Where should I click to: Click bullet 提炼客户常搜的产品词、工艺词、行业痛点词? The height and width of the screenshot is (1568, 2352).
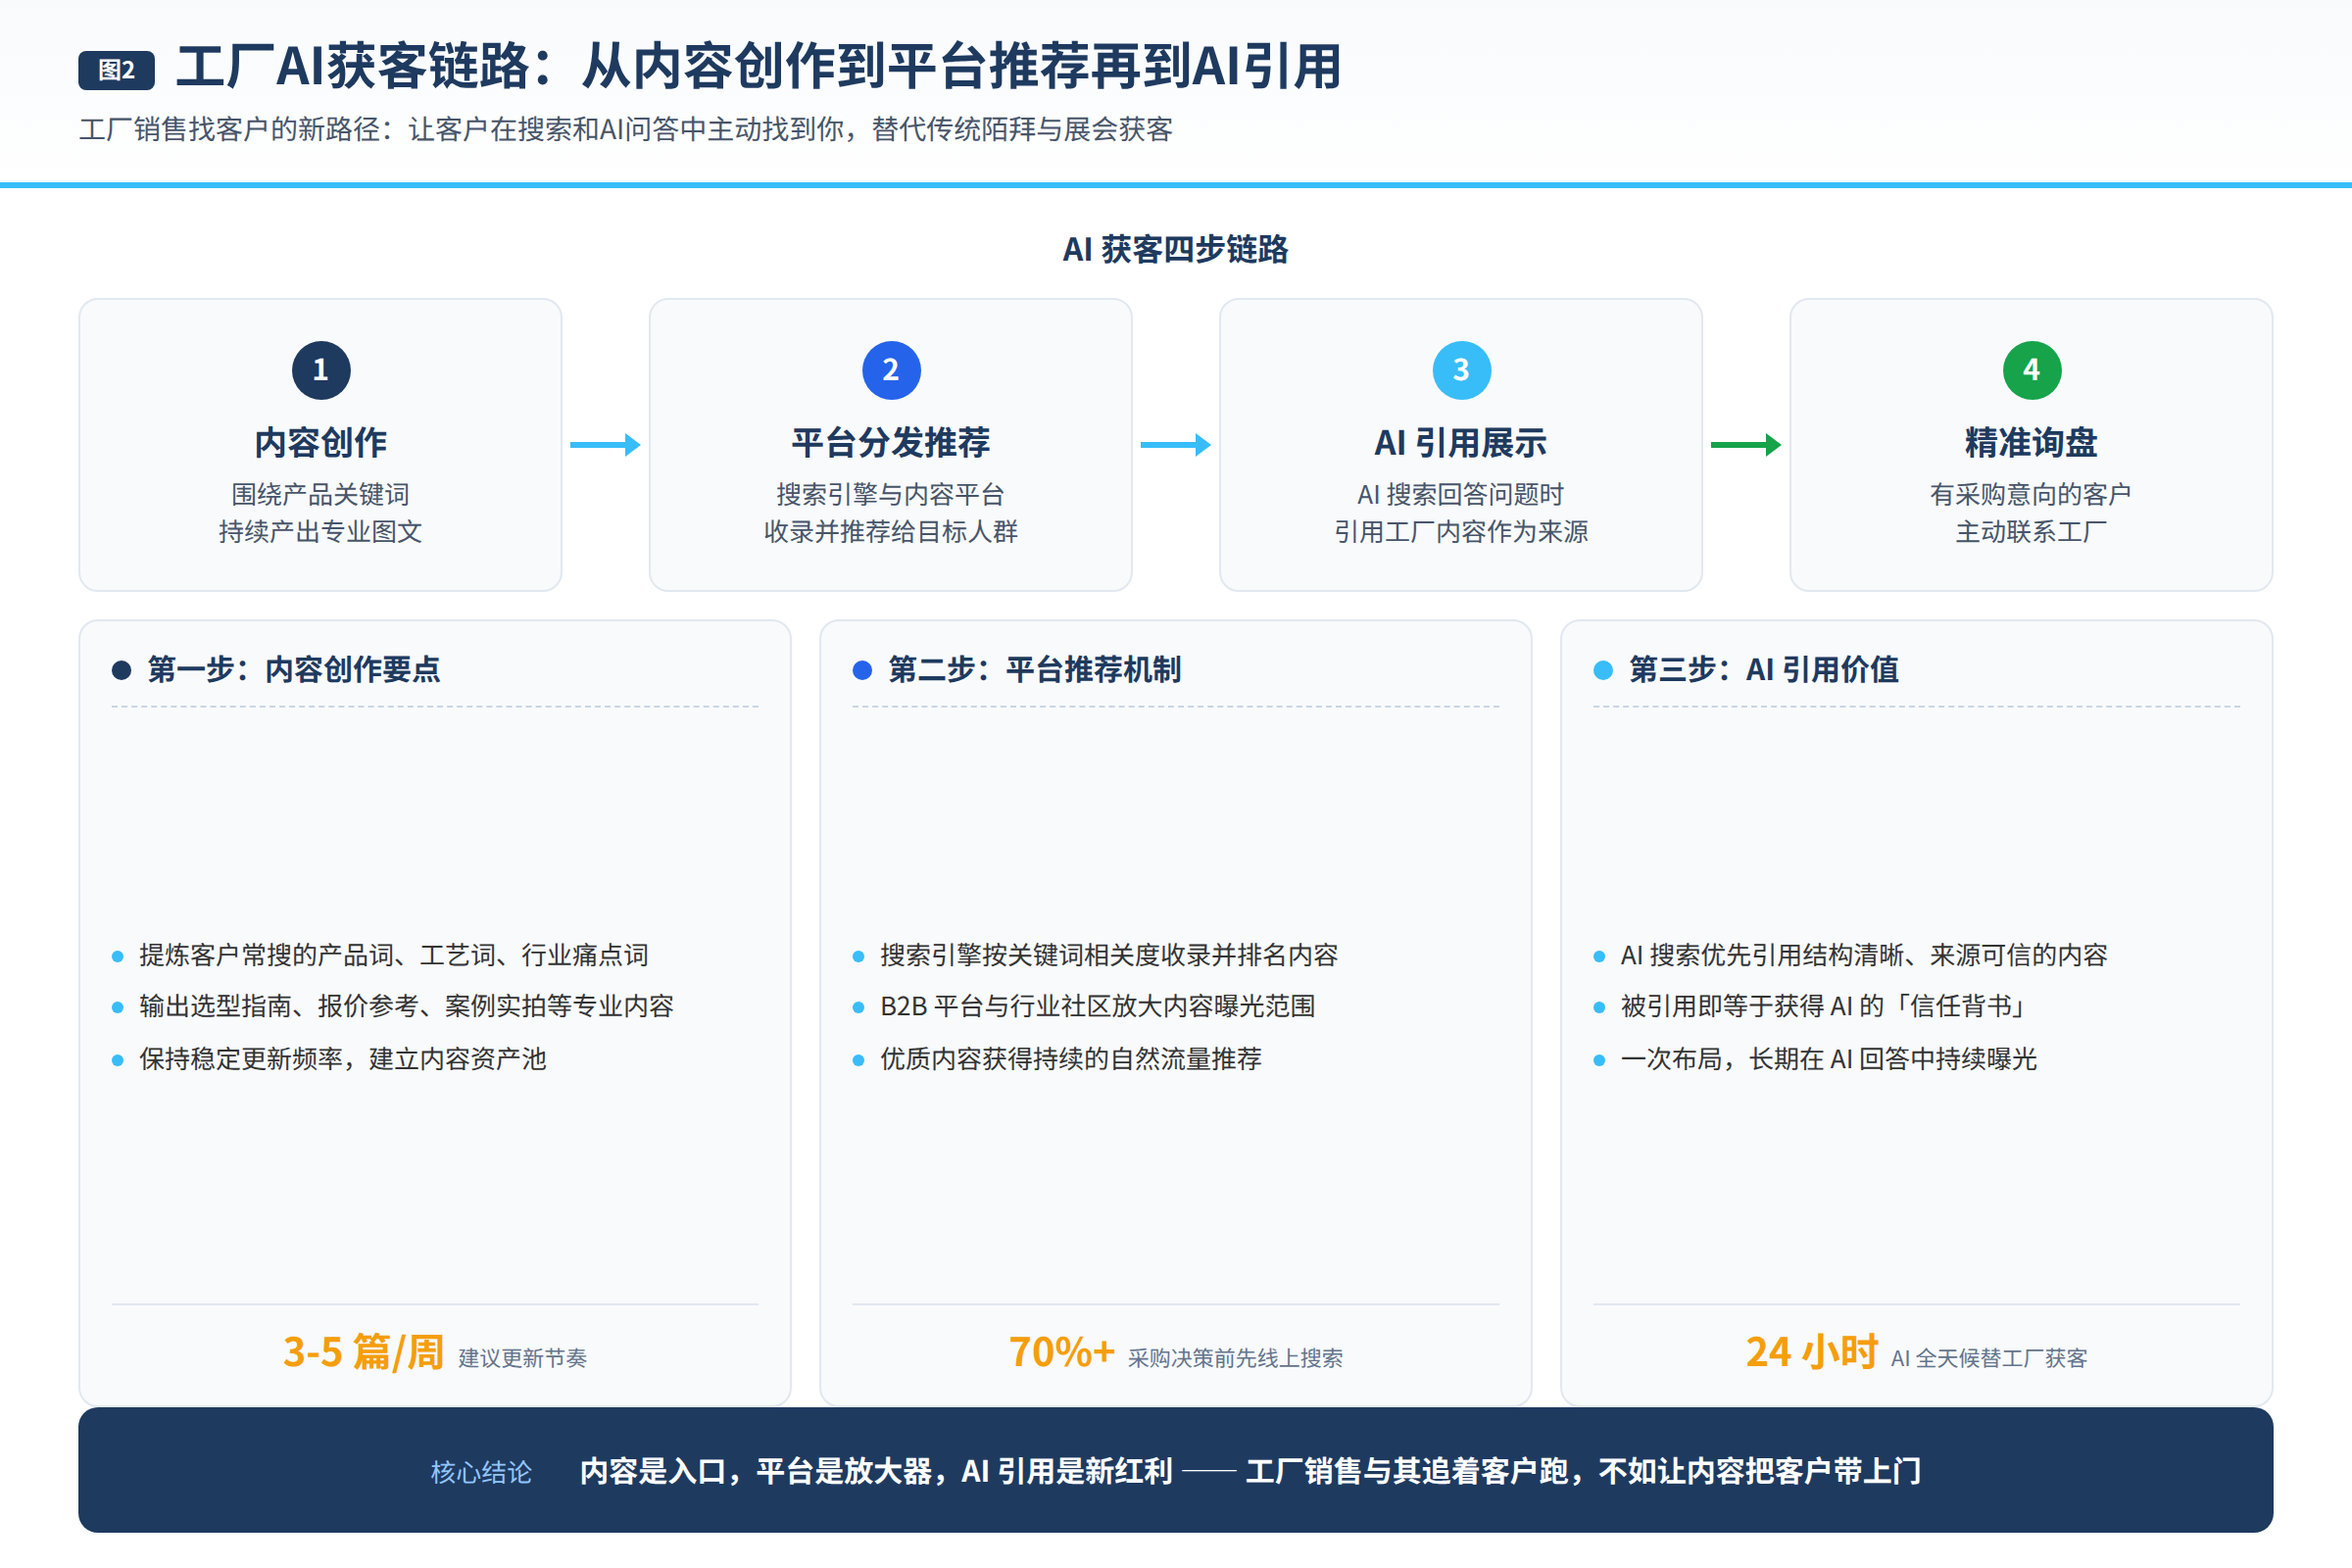pos(394,955)
